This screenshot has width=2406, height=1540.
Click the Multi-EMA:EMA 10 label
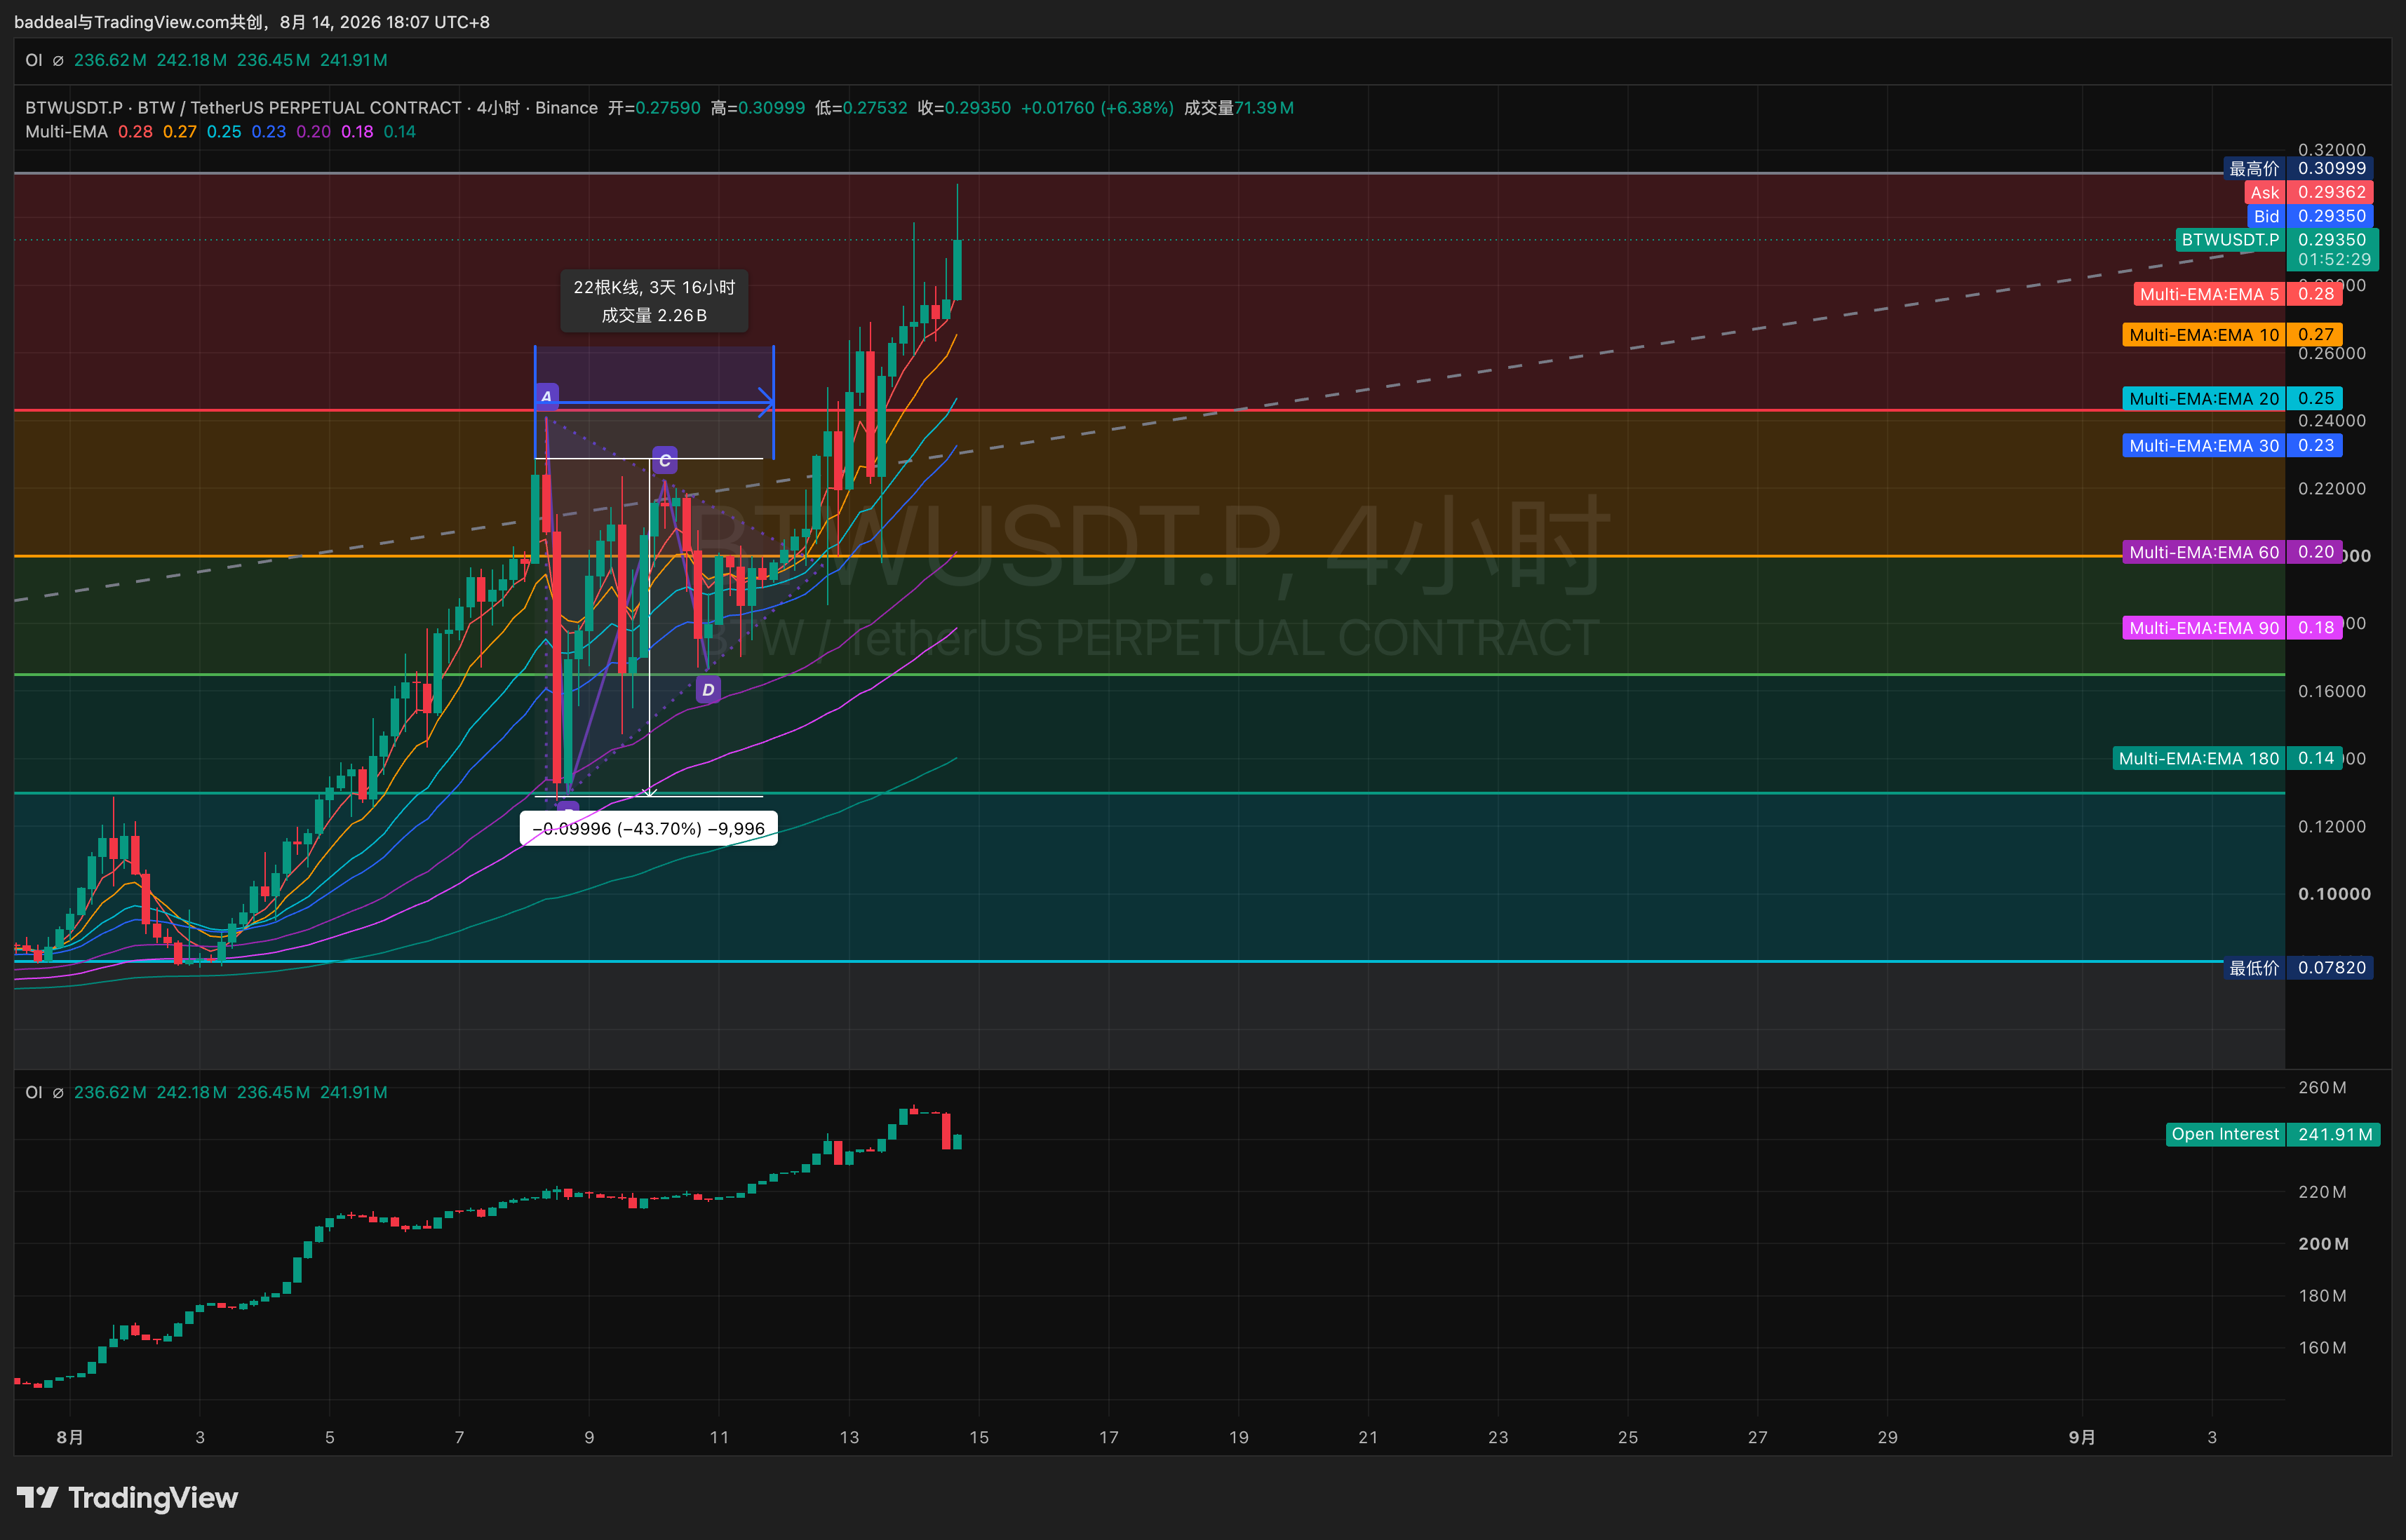pyautogui.click(x=2232, y=335)
